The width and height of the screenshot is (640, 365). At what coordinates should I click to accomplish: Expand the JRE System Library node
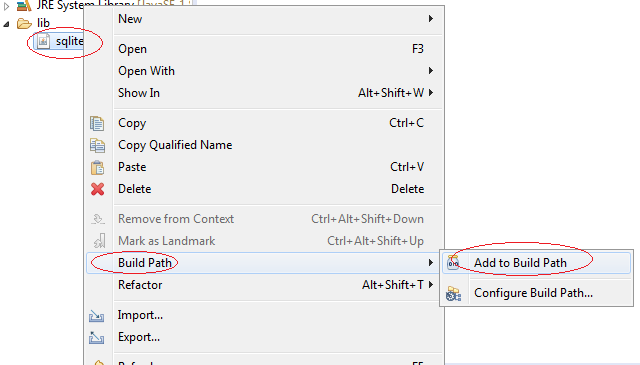[6, 6]
